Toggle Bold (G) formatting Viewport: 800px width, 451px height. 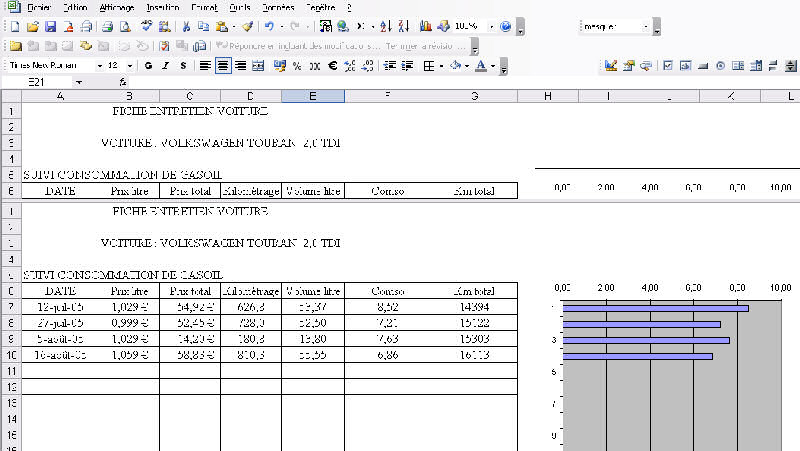(148, 66)
